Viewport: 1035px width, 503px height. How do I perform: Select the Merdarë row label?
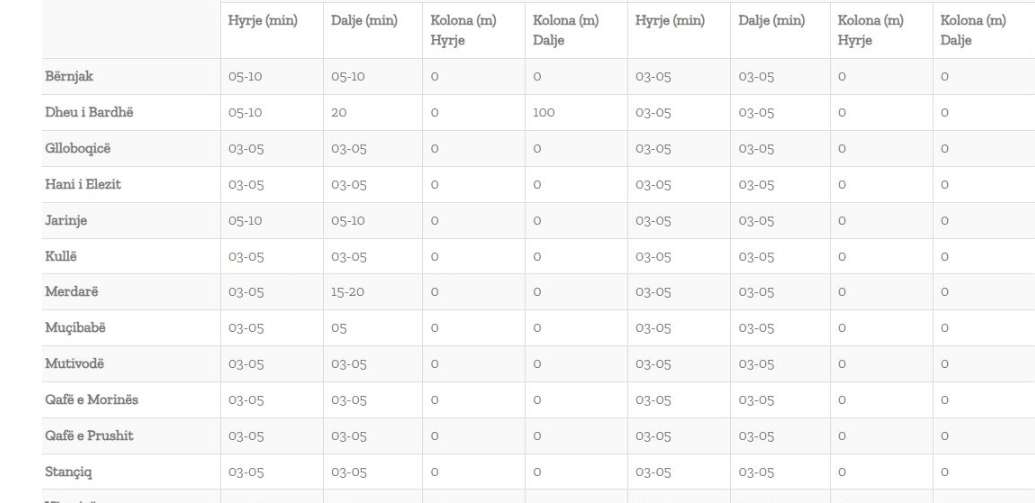[71, 292]
